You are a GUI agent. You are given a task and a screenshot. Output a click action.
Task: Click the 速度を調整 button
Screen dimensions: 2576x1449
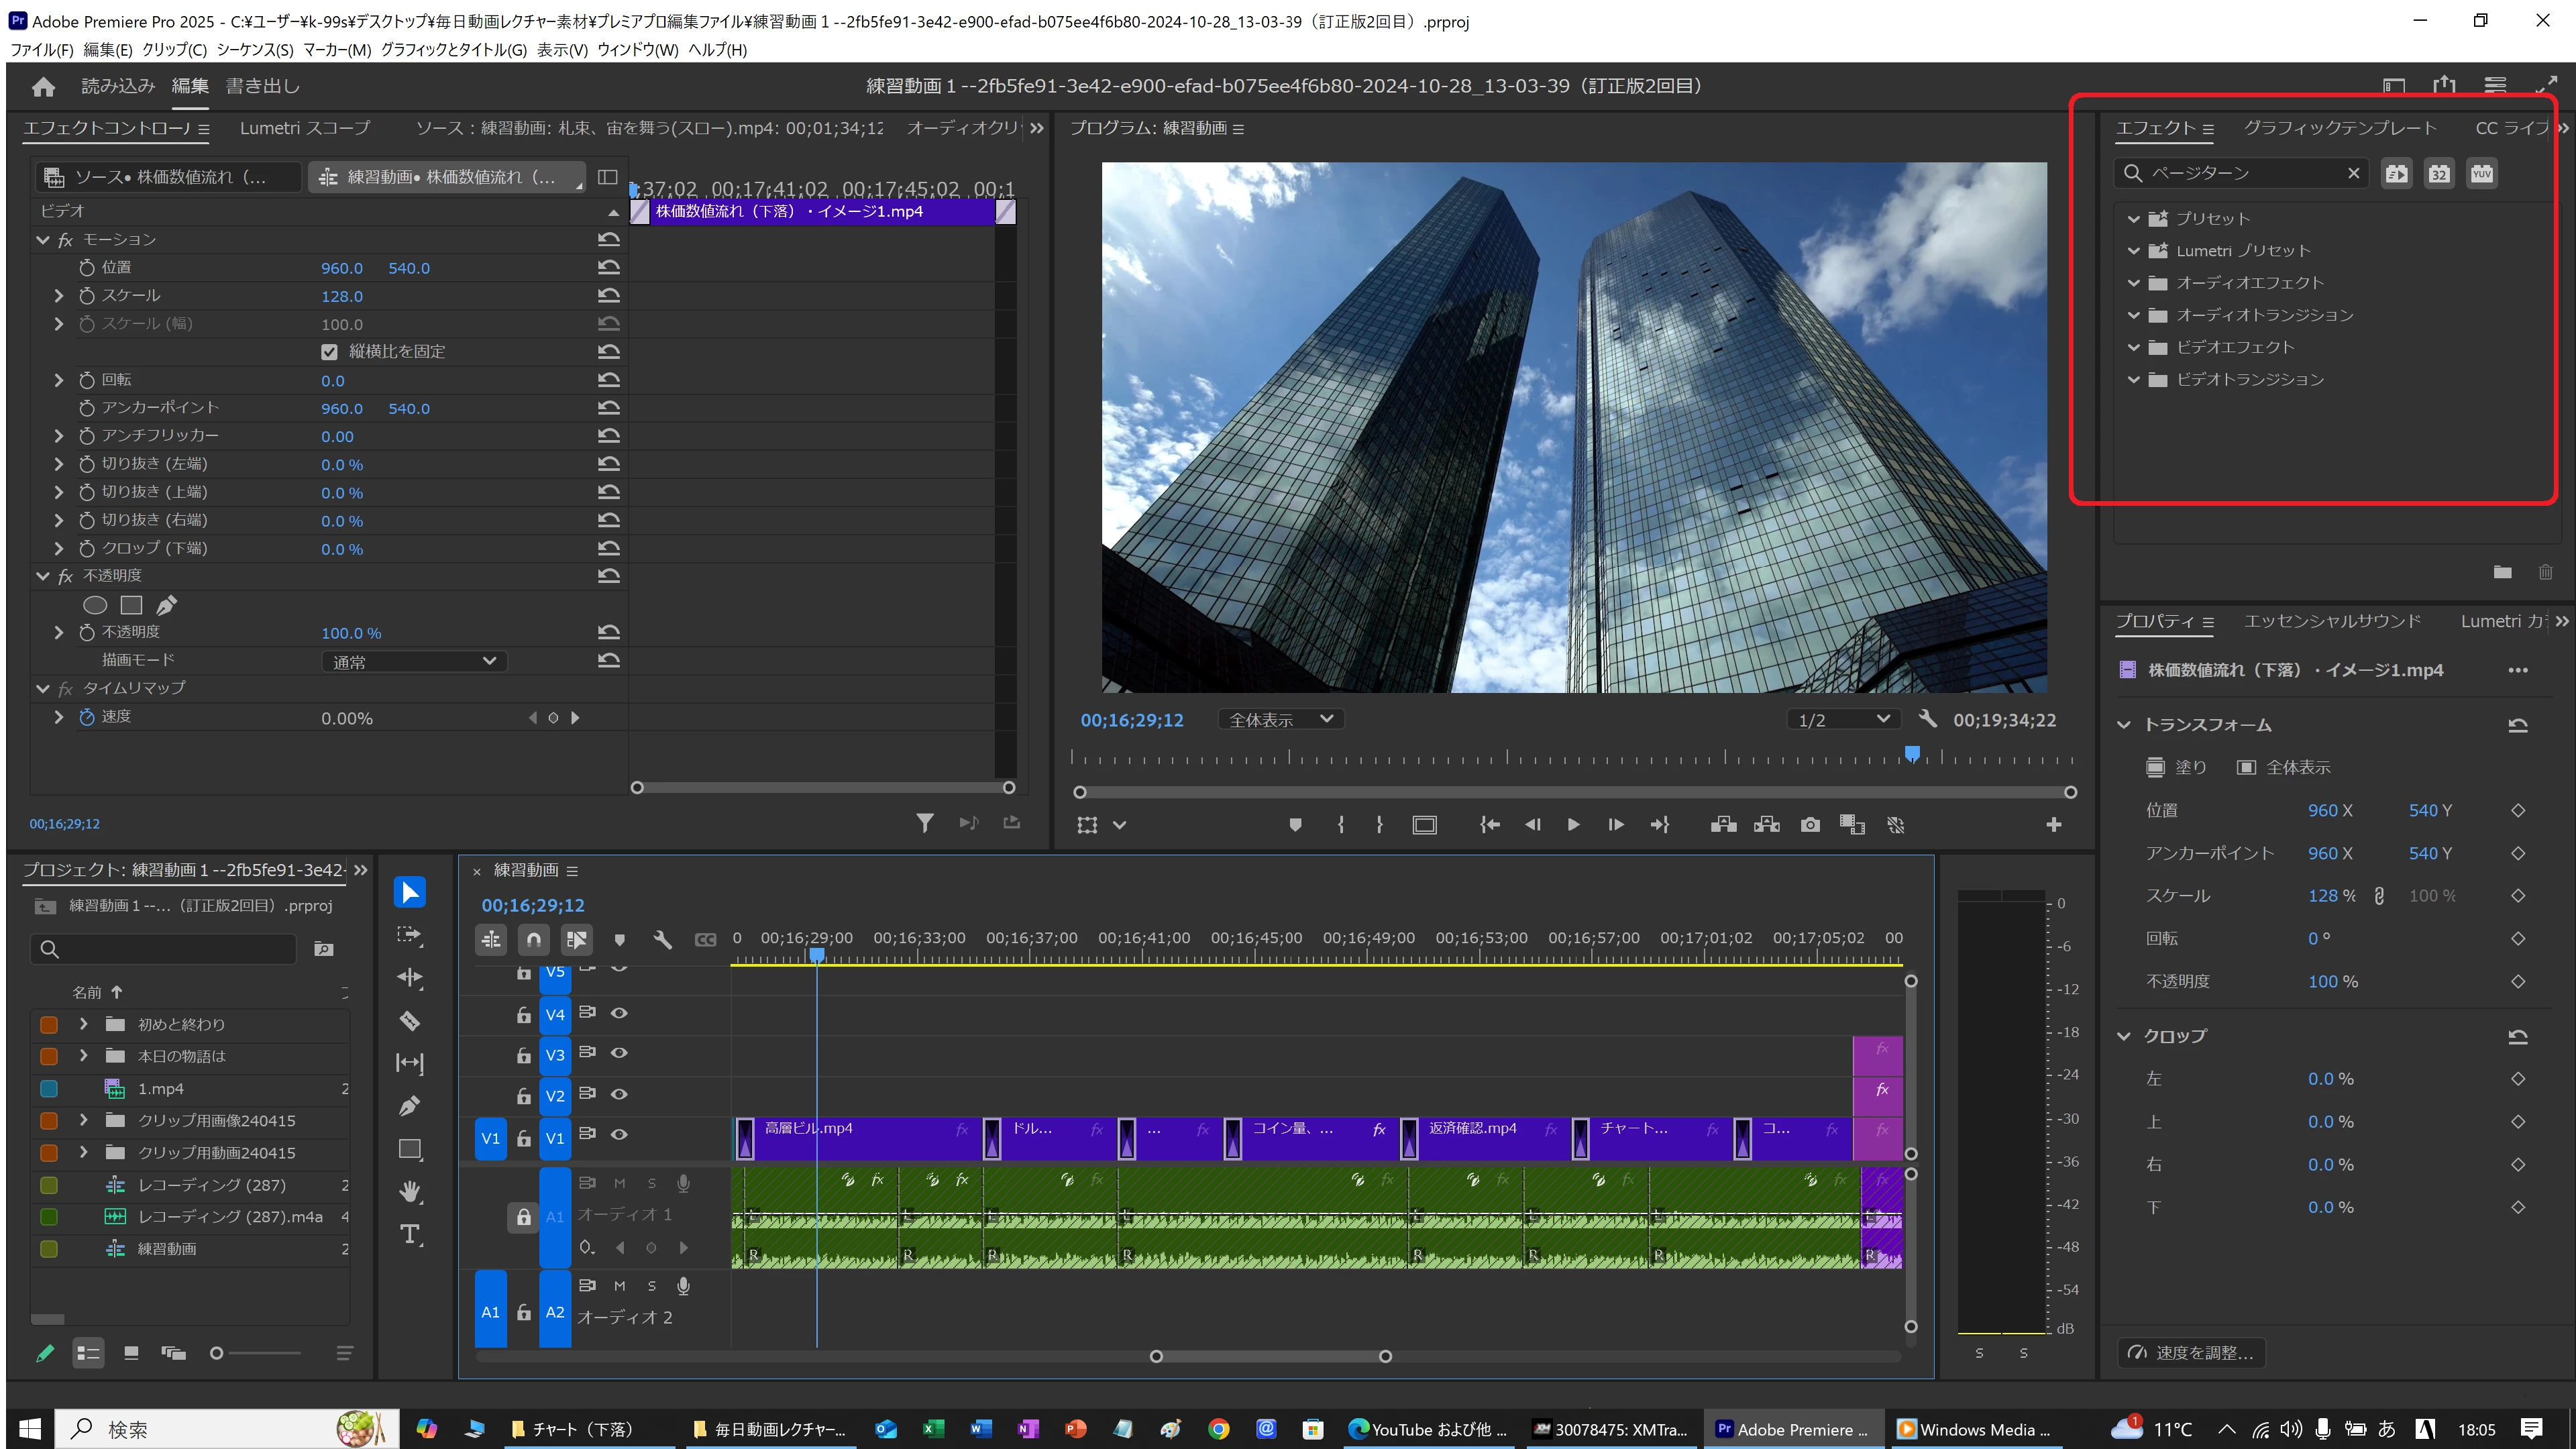tap(2192, 1353)
